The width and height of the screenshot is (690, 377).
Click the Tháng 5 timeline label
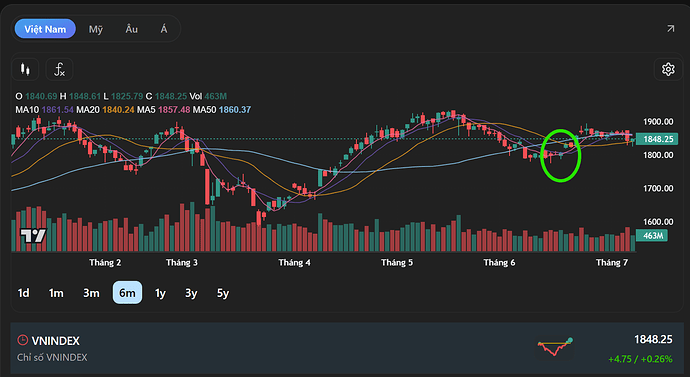[397, 263]
